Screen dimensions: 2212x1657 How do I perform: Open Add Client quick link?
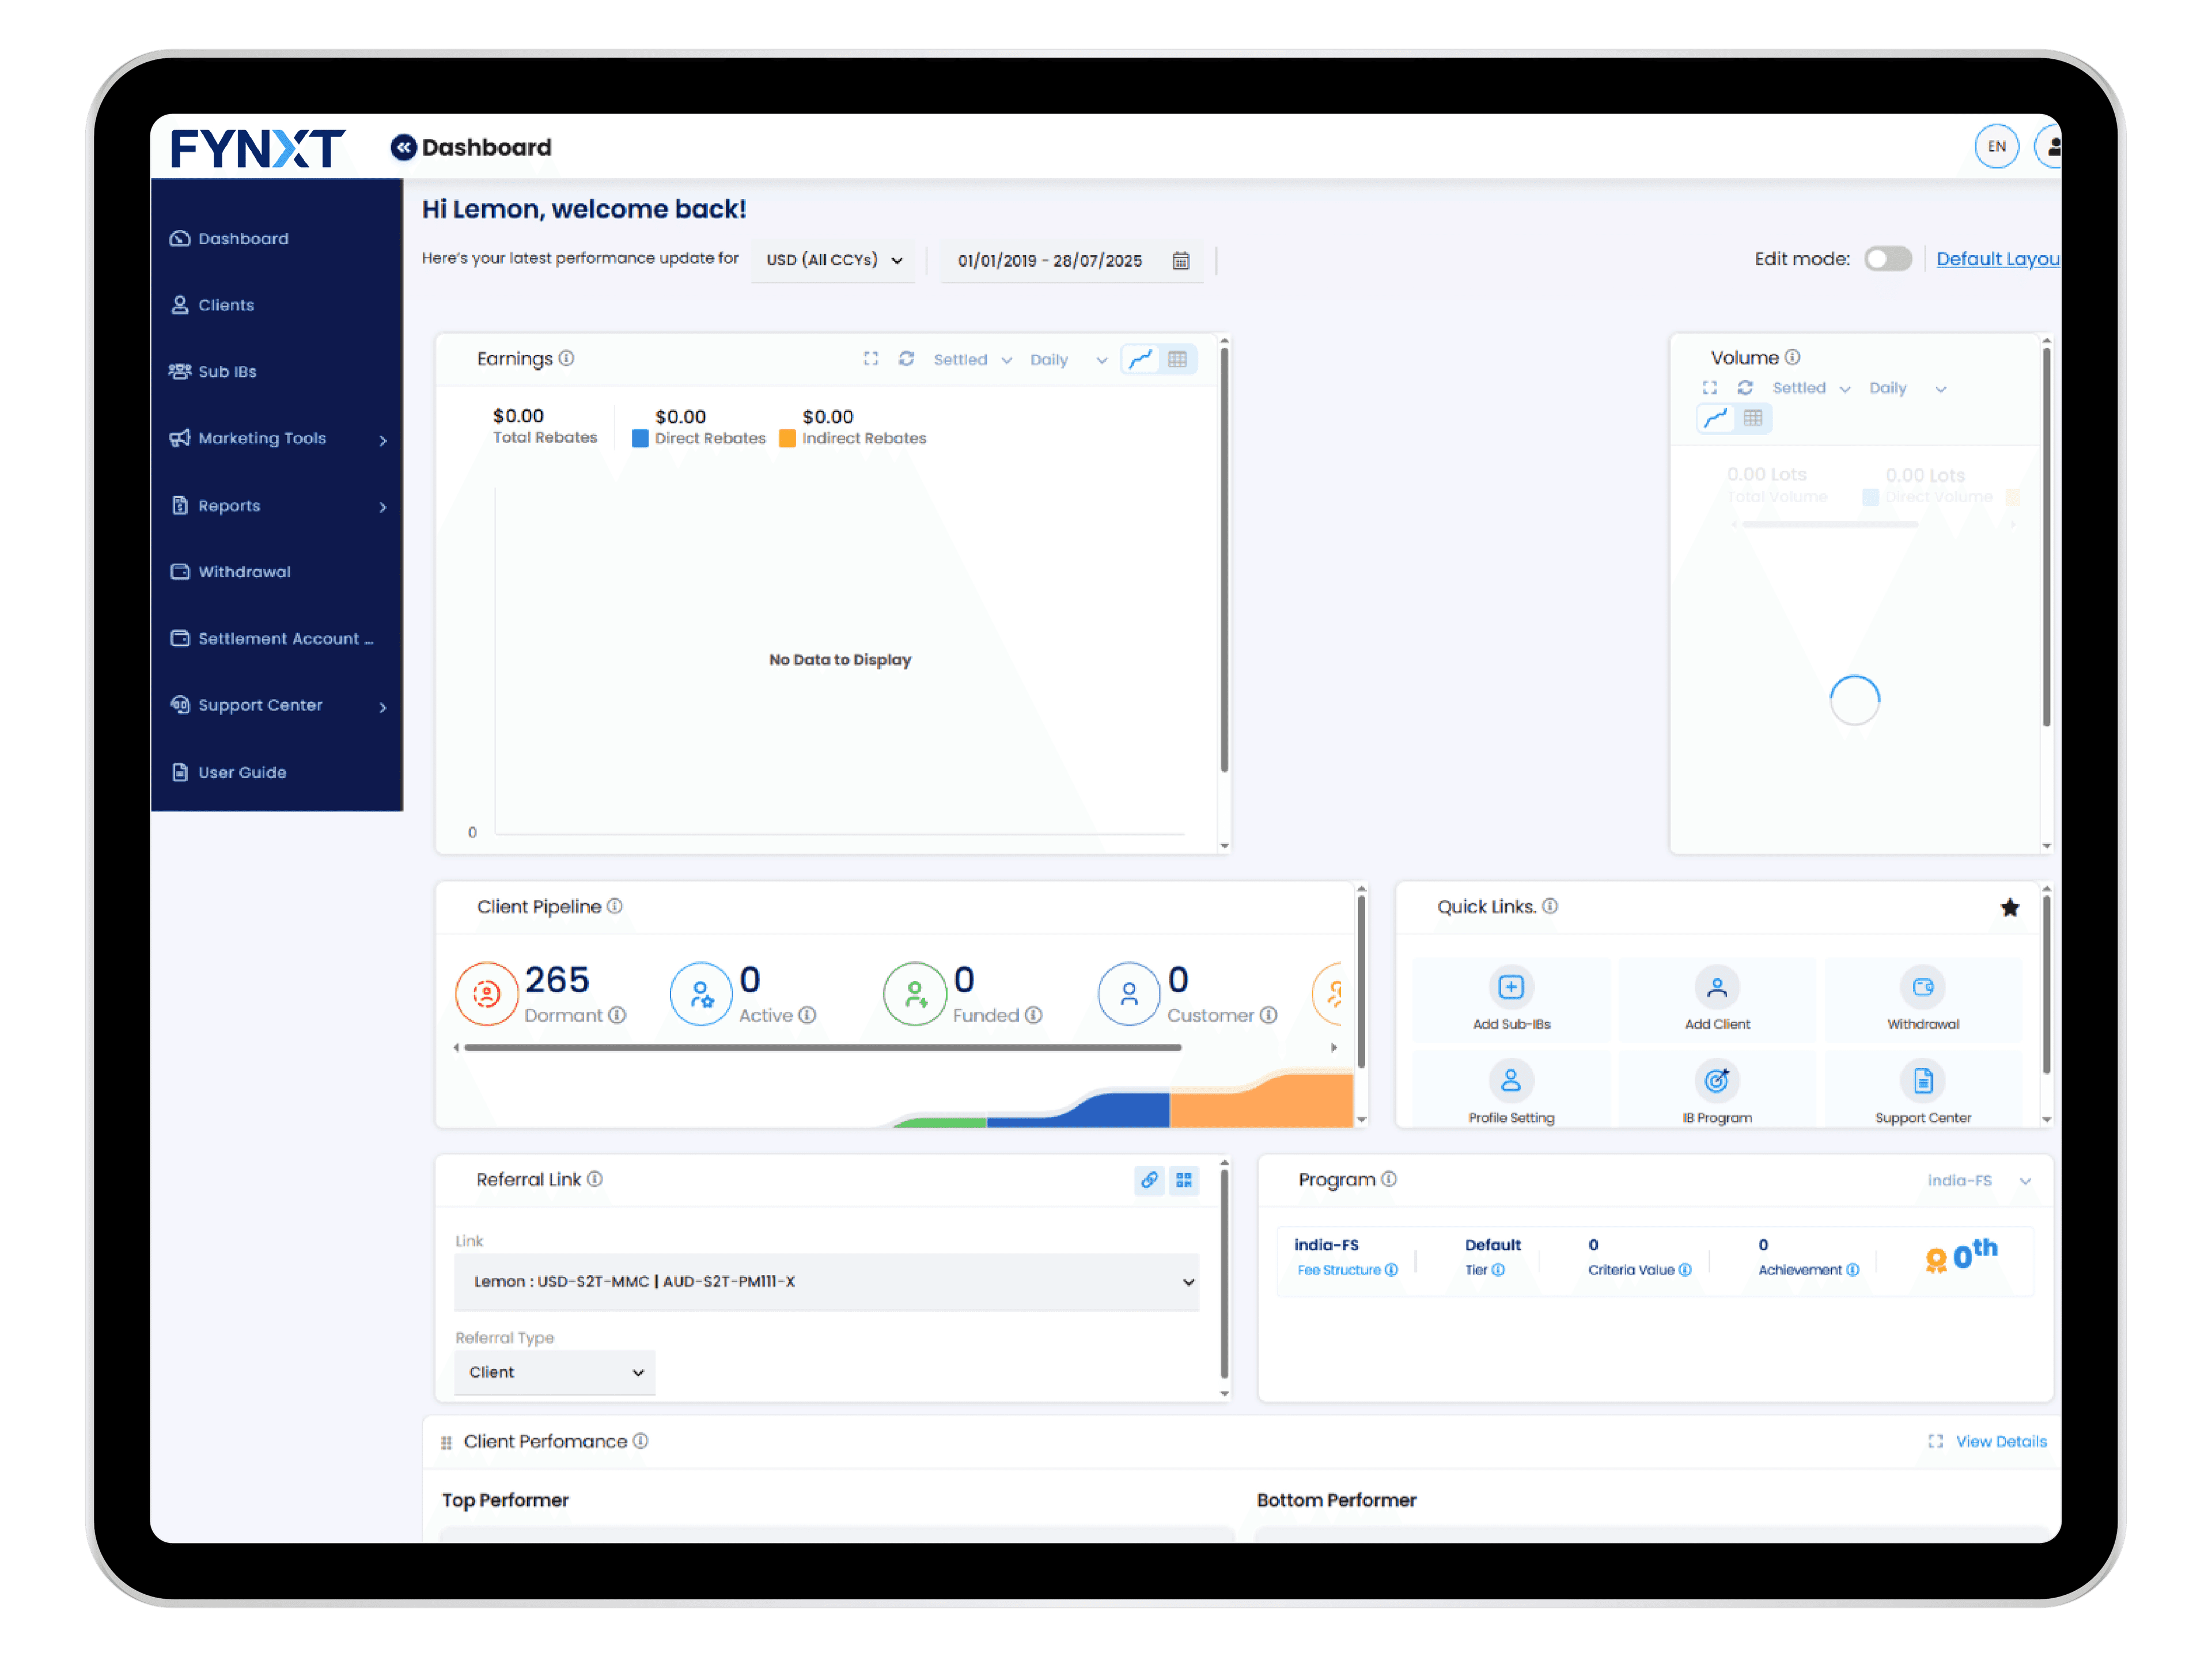click(1716, 999)
